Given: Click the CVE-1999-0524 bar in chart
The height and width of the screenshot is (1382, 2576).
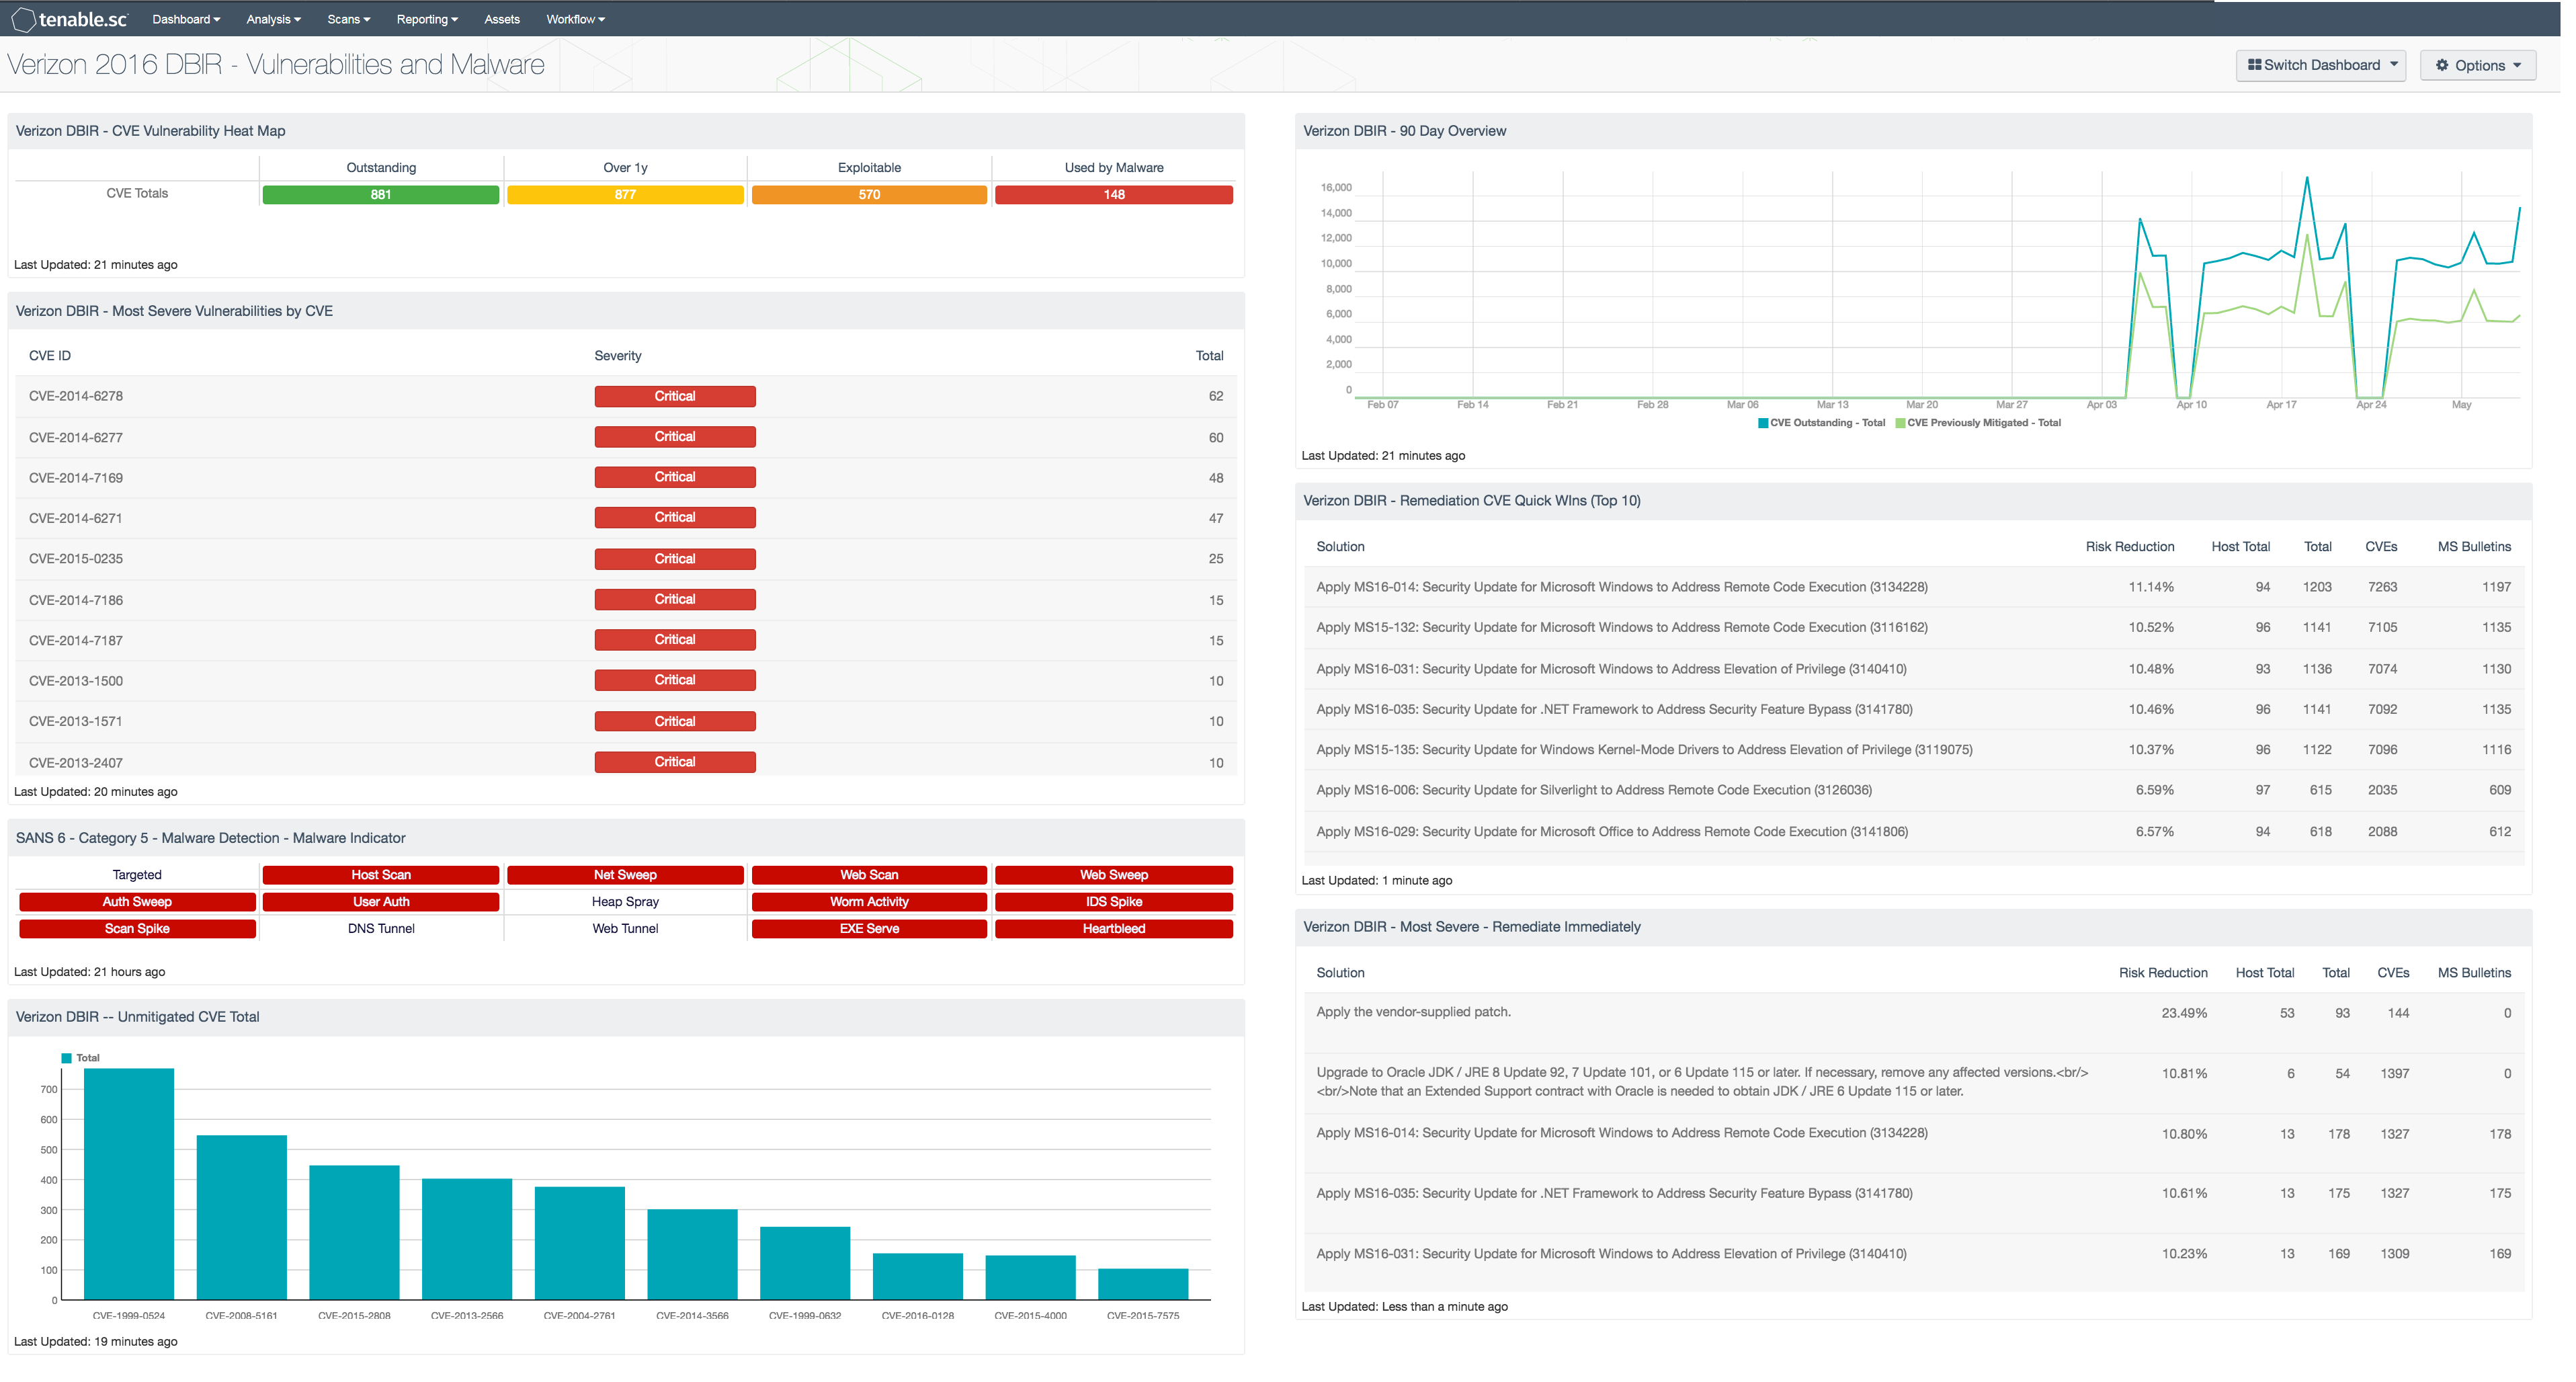Looking at the screenshot, I should [x=129, y=1184].
